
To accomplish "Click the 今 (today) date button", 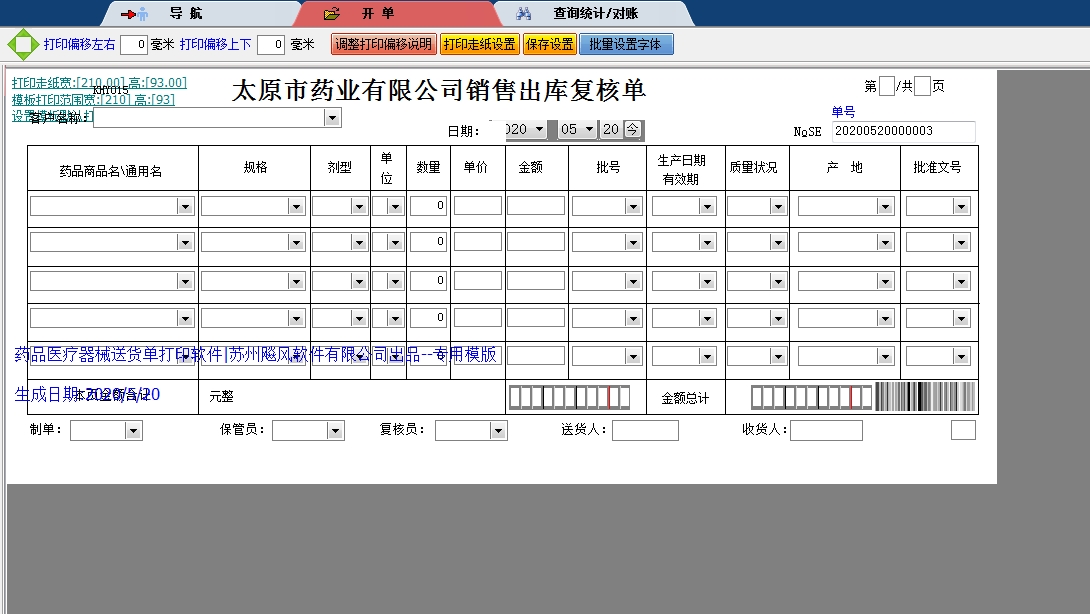I will tap(634, 129).
